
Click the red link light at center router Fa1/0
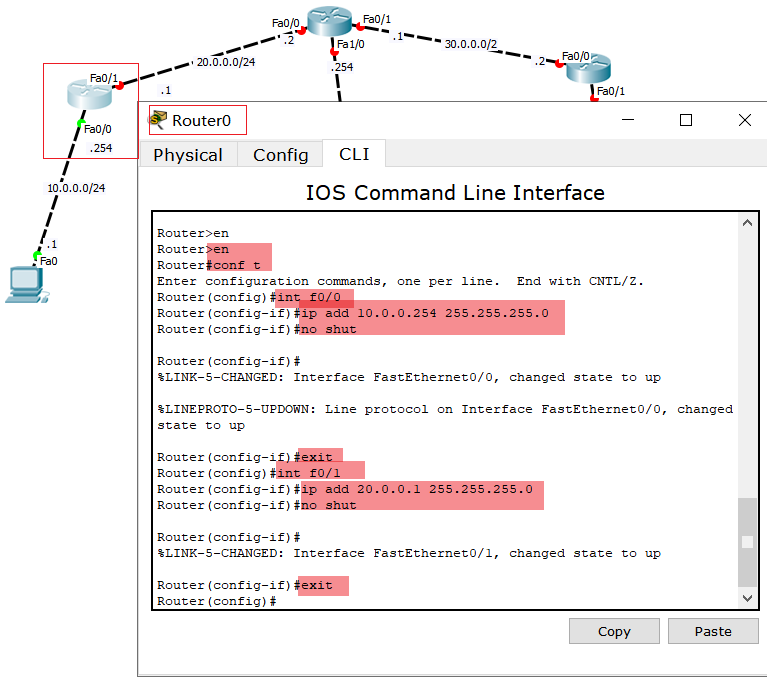pyautogui.click(x=334, y=52)
